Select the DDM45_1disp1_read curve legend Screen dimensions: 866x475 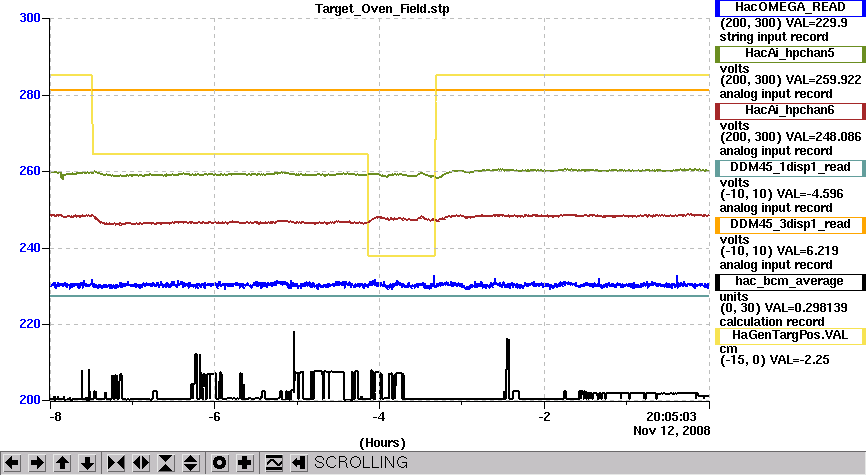pyautogui.click(x=790, y=167)
